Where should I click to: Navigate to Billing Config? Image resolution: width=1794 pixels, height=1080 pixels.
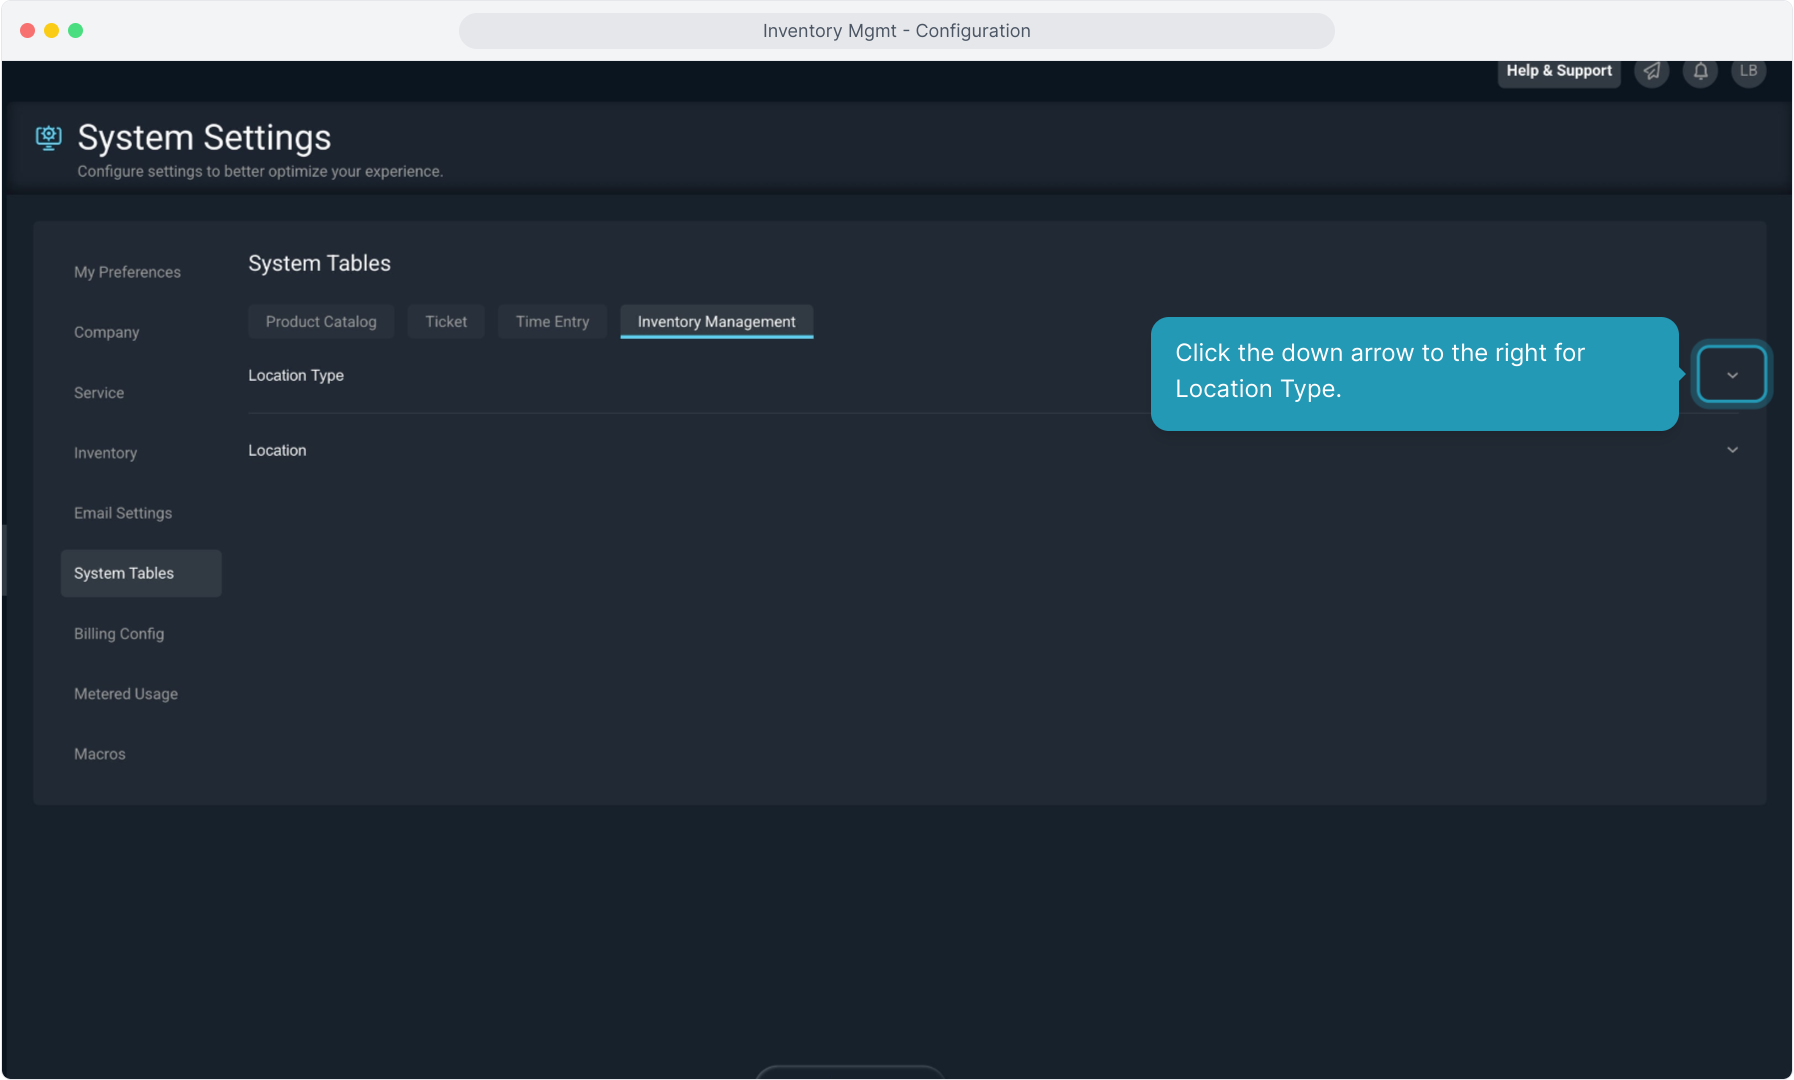(119, 634)
